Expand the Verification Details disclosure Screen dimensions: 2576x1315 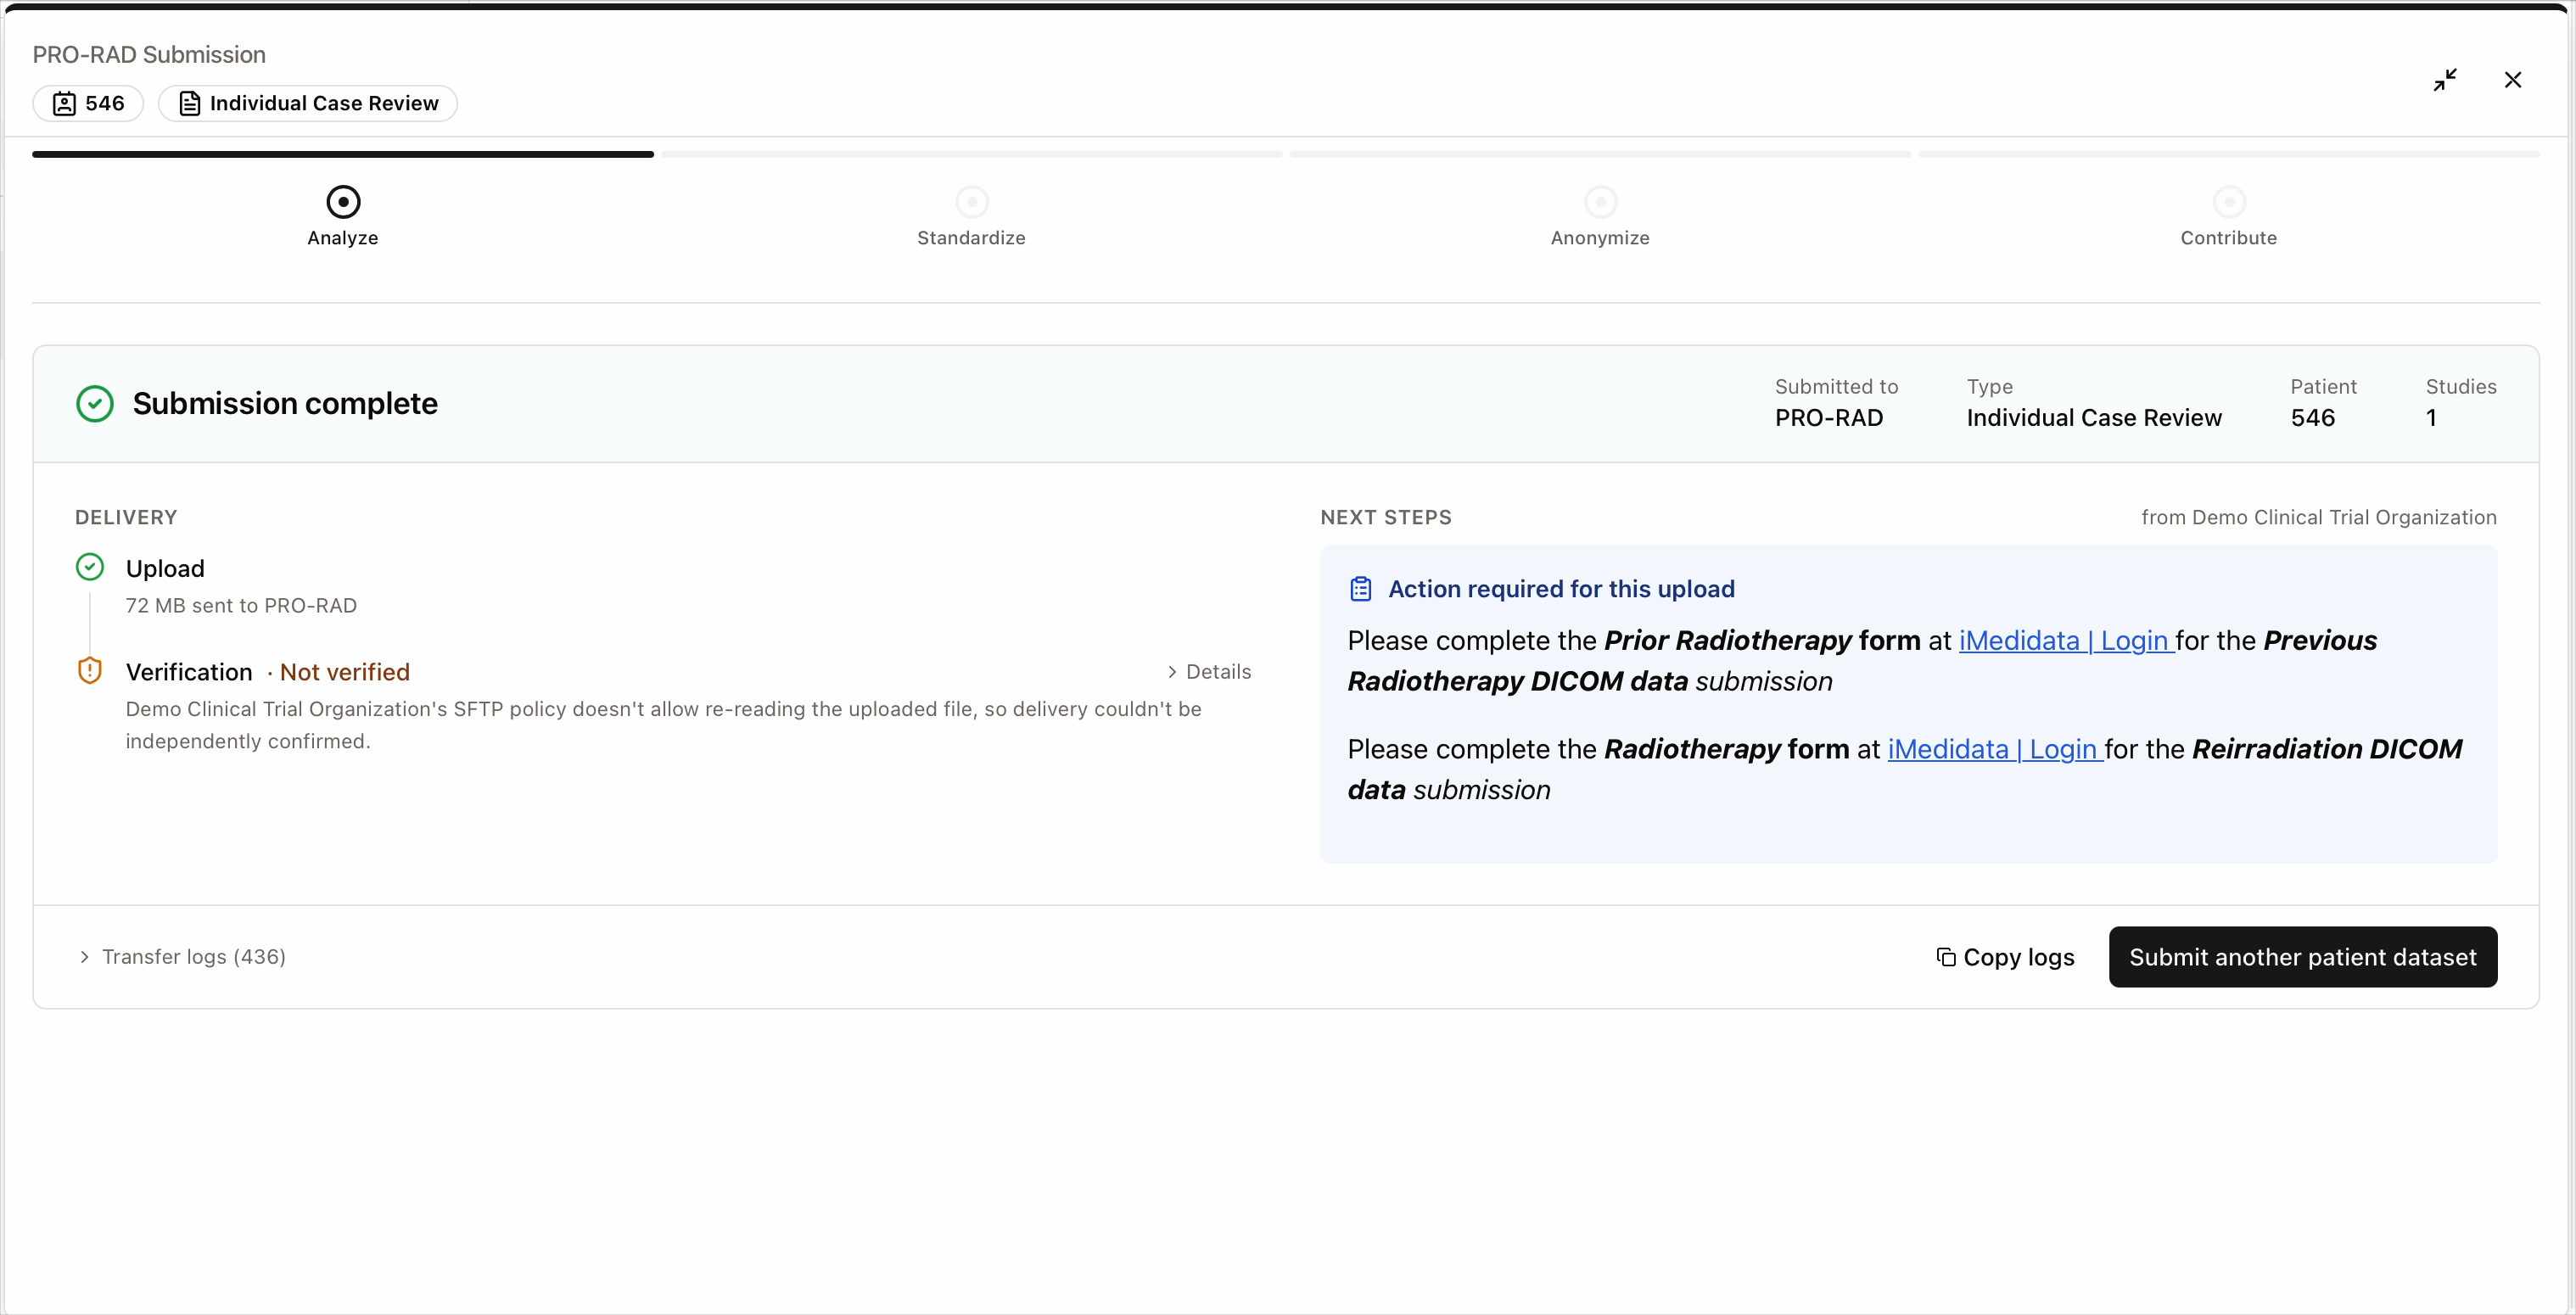click(1209, 672)
